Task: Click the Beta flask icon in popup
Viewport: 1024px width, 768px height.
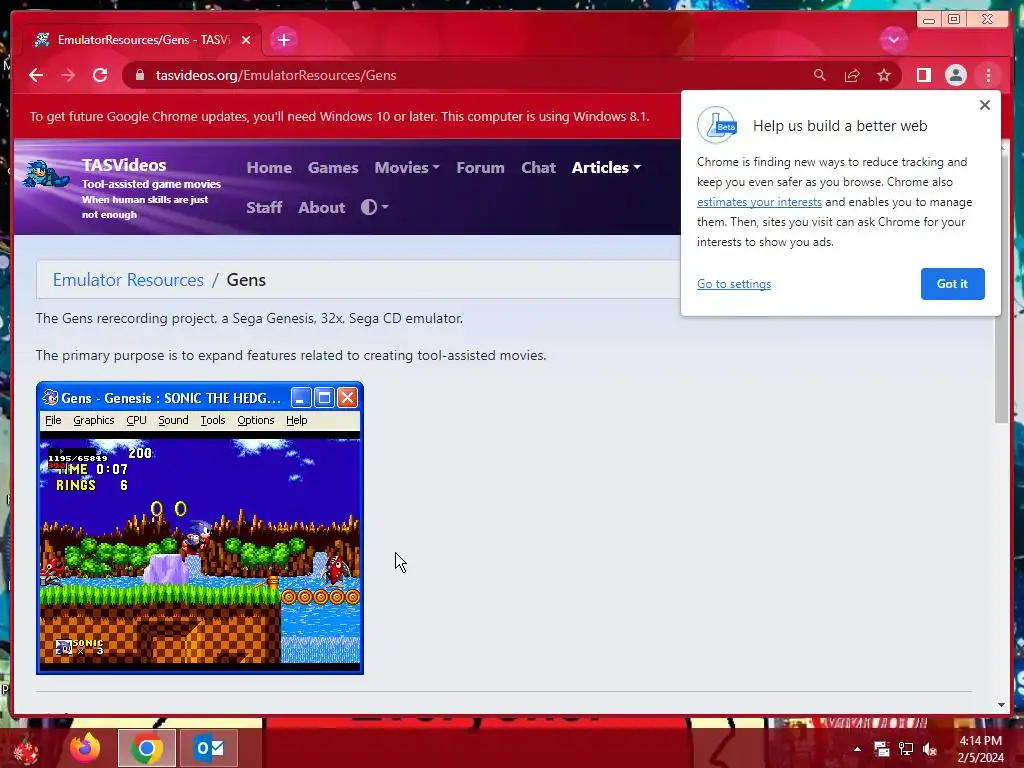Action: click(x=717, y=125)
